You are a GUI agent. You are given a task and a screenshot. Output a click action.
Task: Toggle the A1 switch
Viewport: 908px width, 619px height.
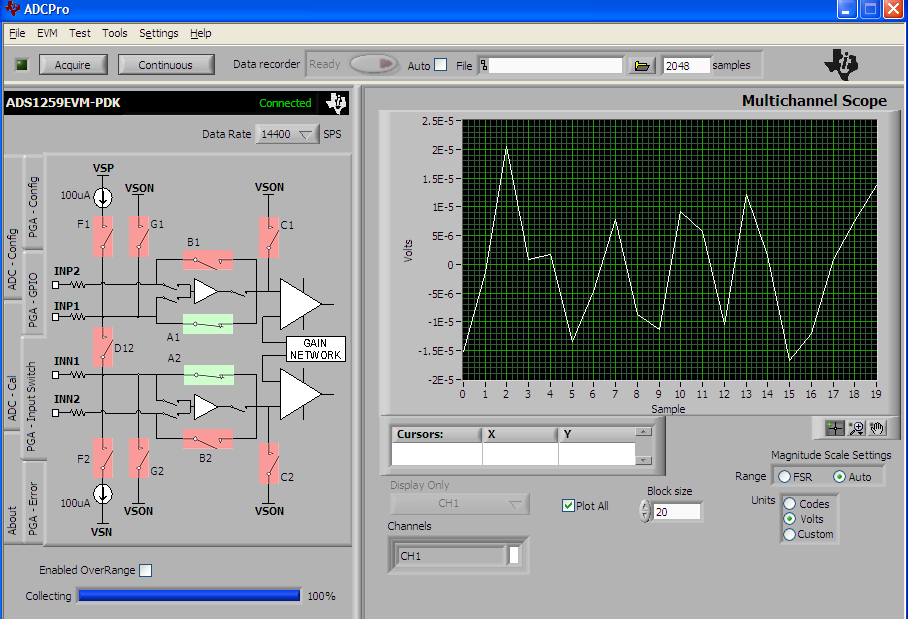click(208, 324)
